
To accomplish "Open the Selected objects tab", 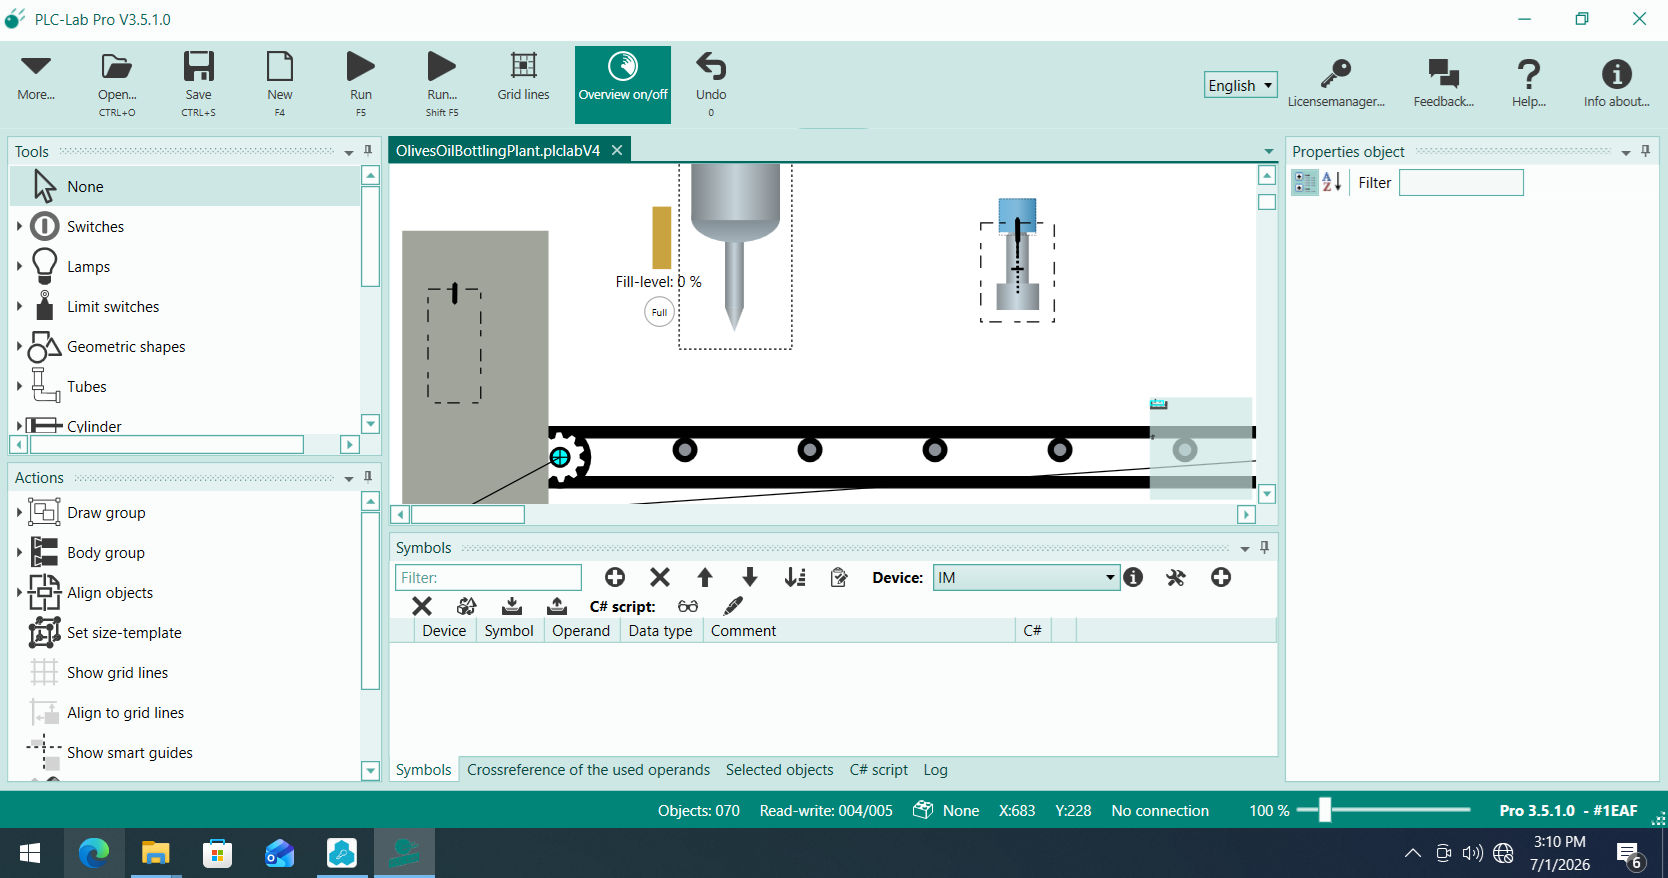I will 779,769.
